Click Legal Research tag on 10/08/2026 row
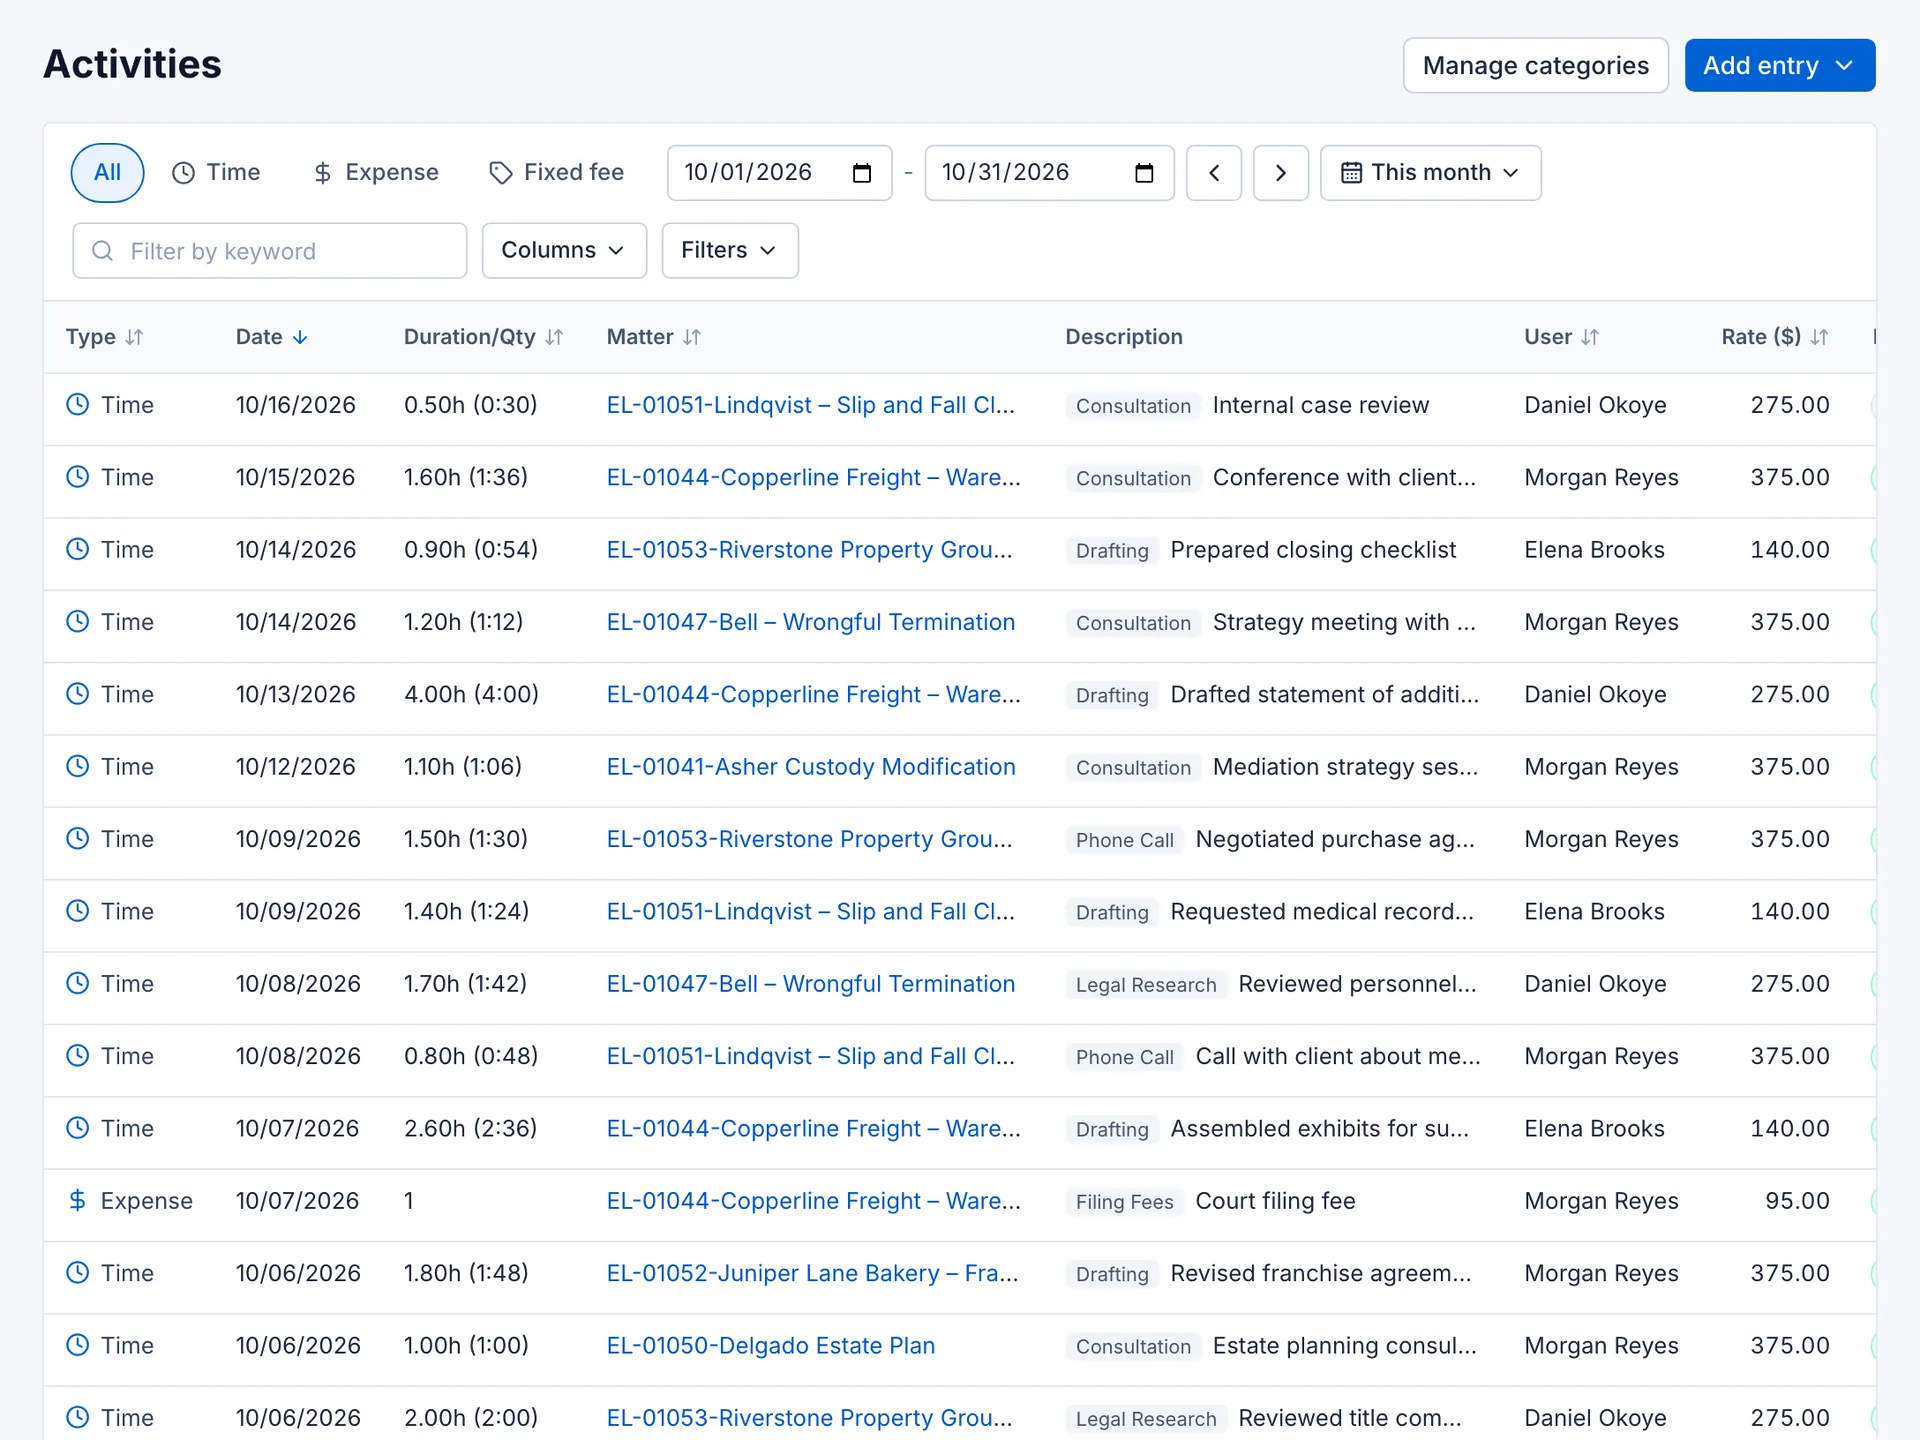The height and width of the screenshot is (1440, 1920). tap(1146, 985)
